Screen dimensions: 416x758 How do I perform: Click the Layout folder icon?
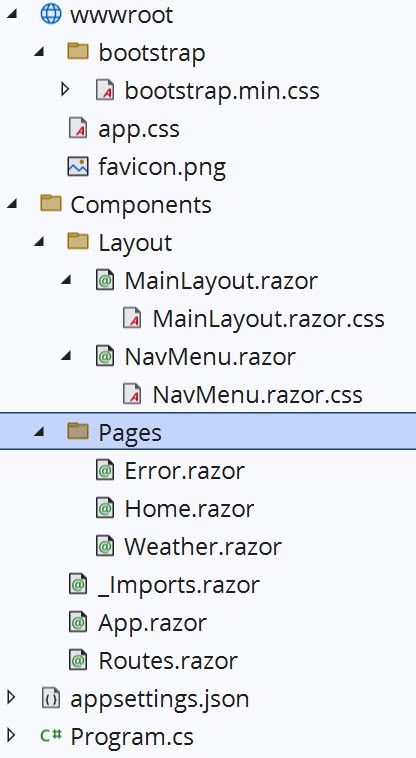[78, 241]
